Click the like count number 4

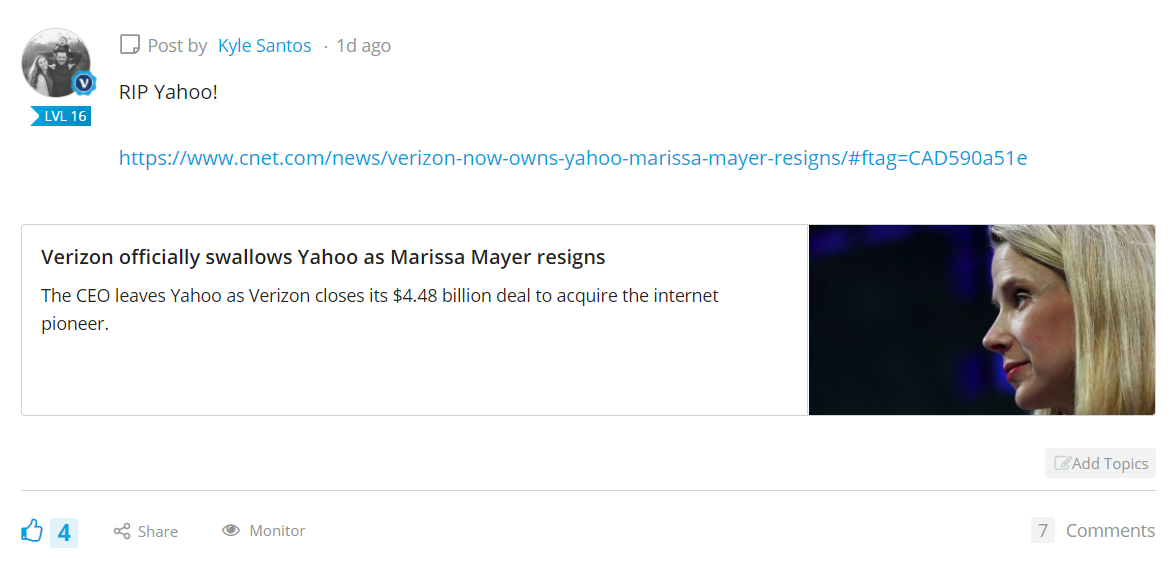[x=64, y=532]
